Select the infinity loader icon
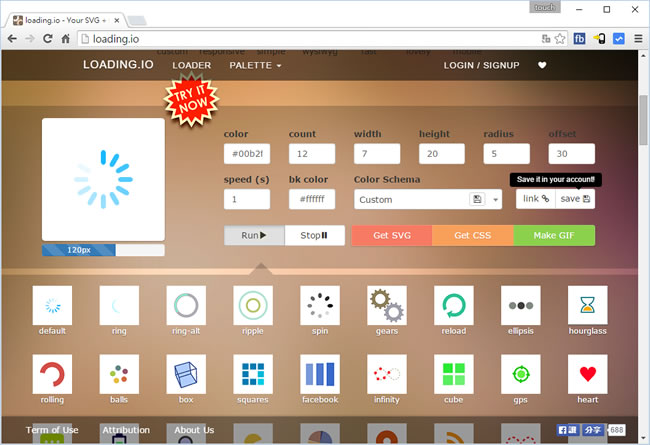Image resolution: width=650 pixels, height=445 pixels. 387,374
